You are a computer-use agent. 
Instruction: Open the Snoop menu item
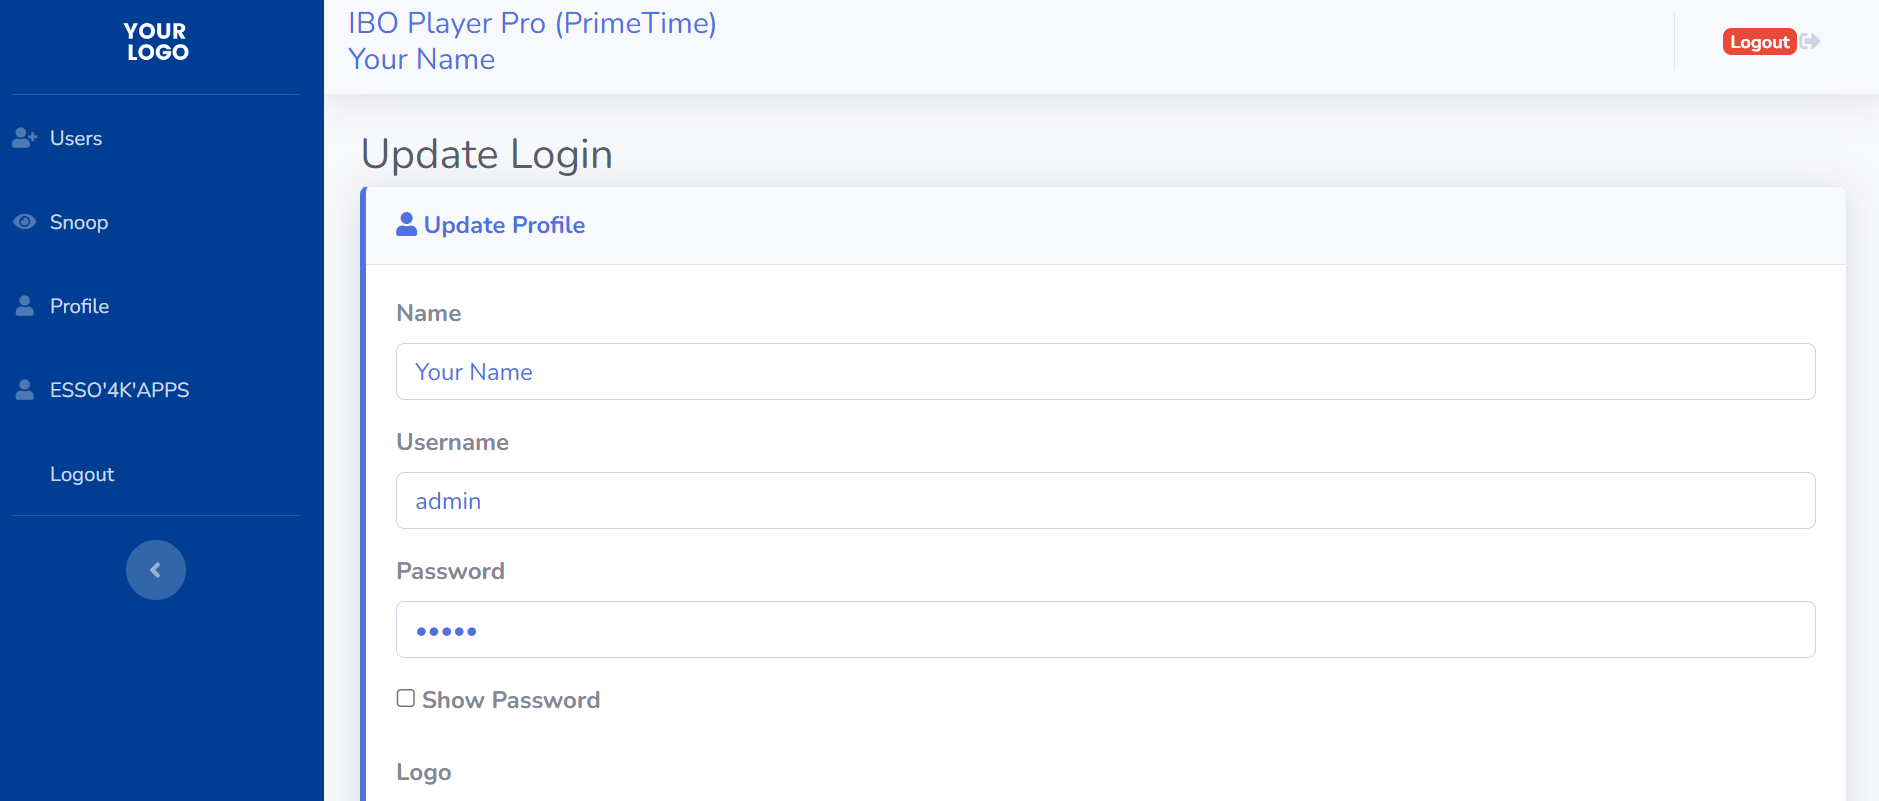(x=79, y=222)
